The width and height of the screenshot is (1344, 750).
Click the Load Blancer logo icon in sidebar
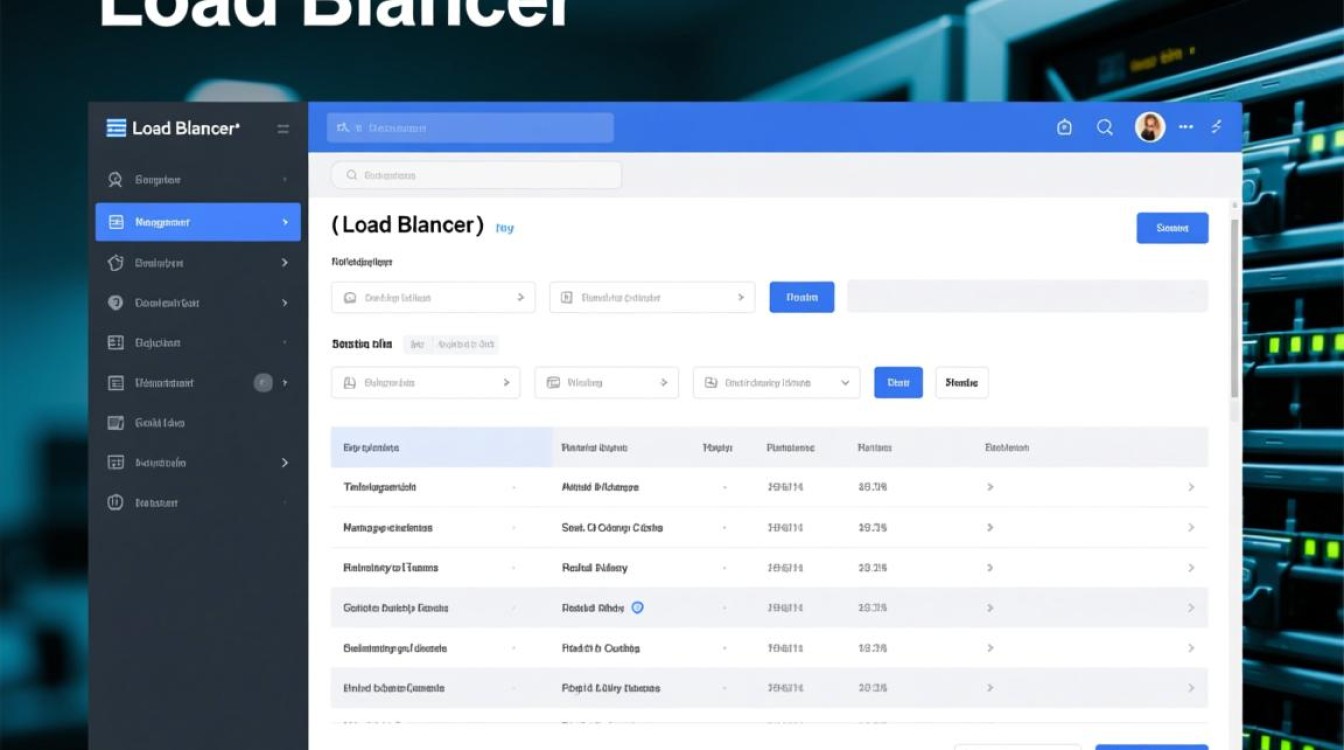coord(116,128)
